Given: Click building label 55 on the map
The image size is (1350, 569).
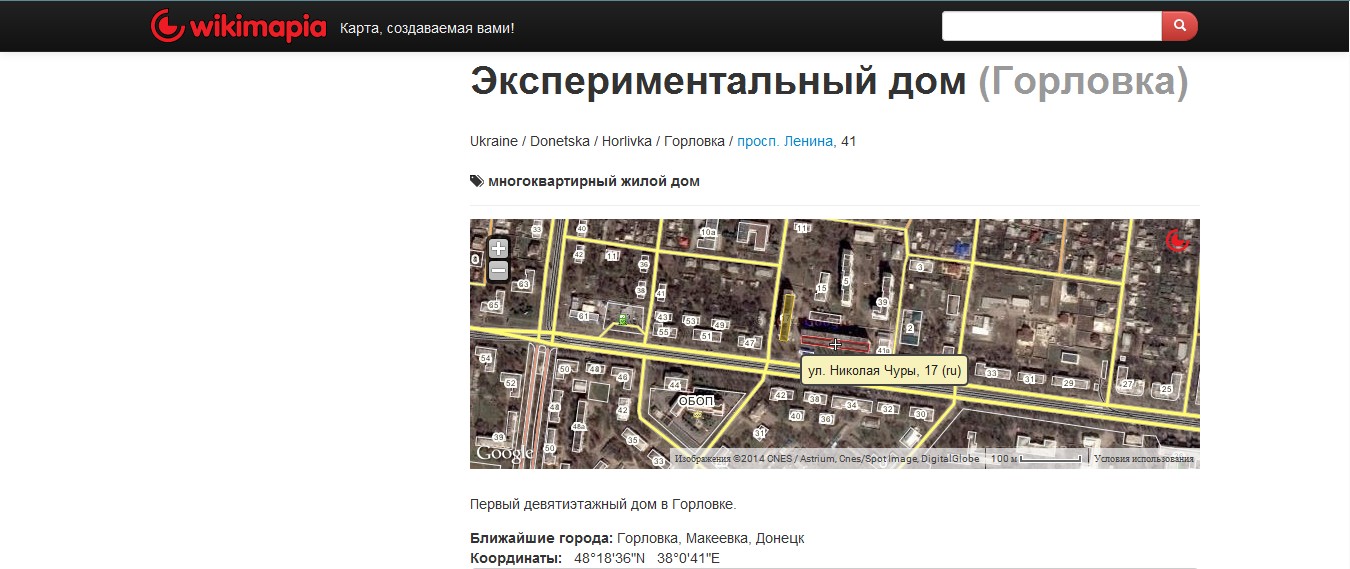Looking at the screenshot, I should click(663, 332).
